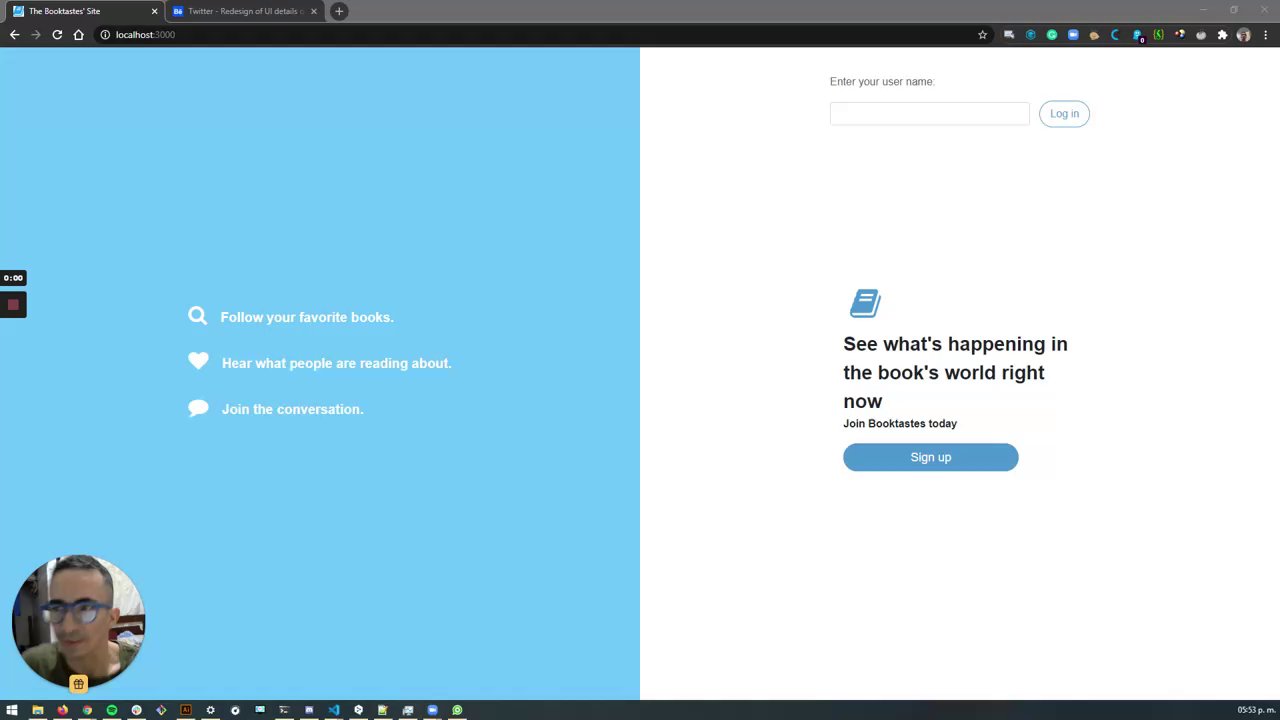This screenshot has height=720, width=1280.
Task: Click the white heart icon
Action: pyautogui.click(x=198, y=362)
